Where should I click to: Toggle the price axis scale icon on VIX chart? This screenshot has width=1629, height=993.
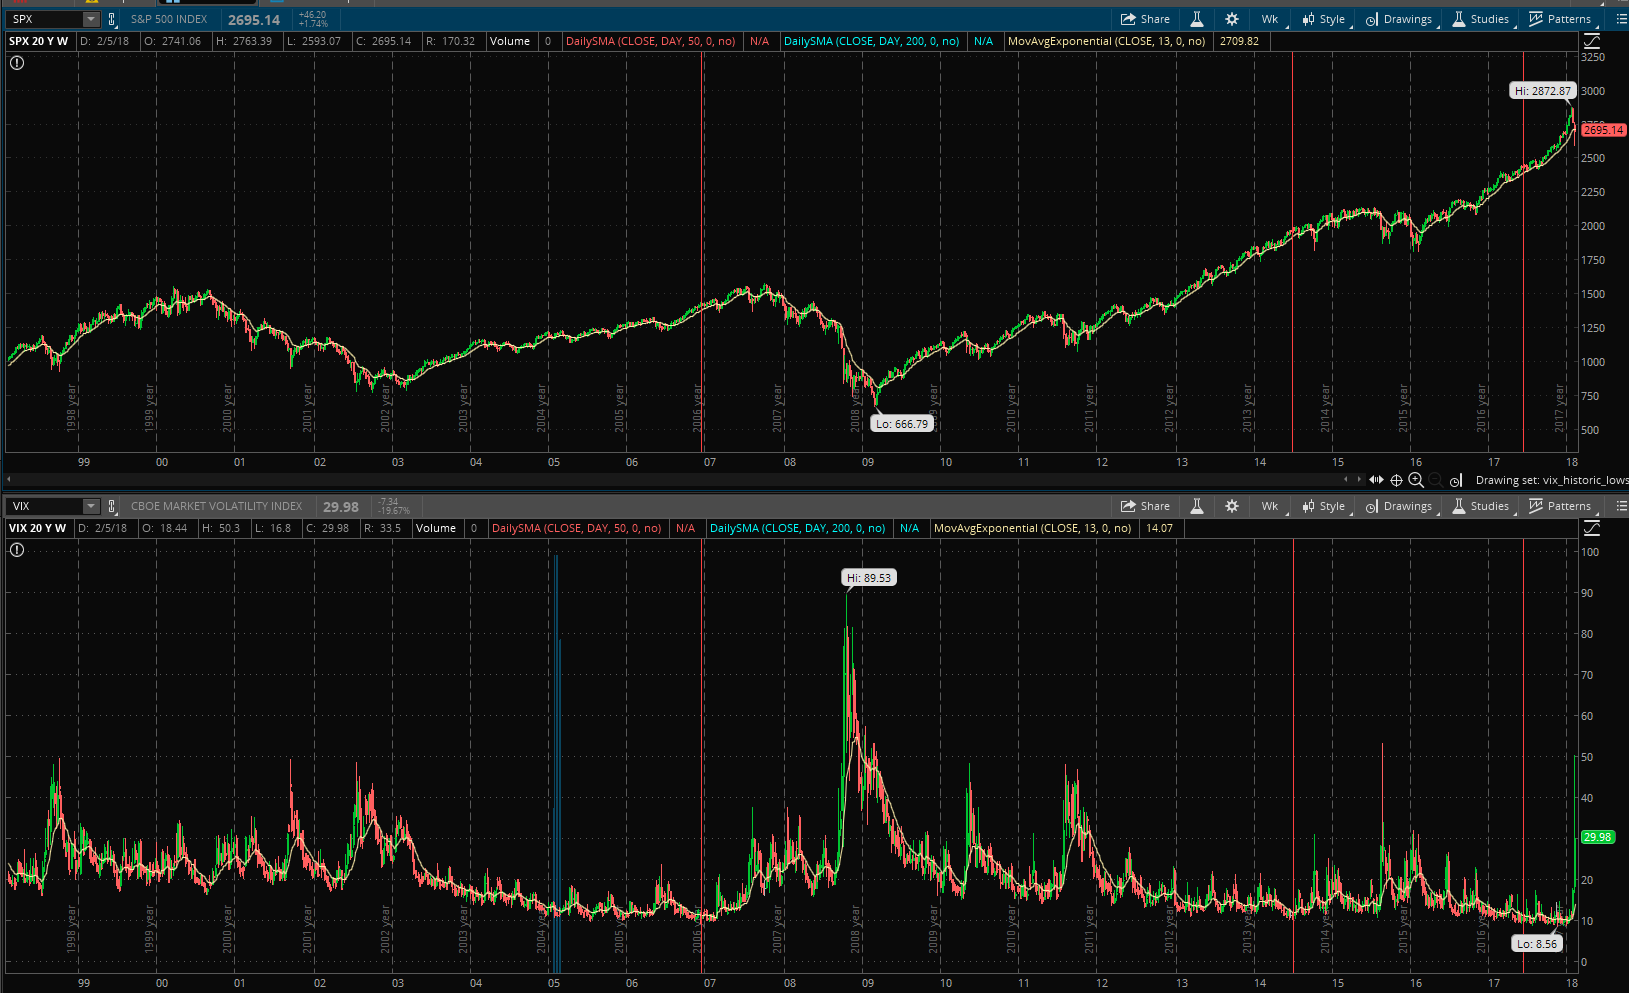pyautogui.click(x=1592, y=528)
